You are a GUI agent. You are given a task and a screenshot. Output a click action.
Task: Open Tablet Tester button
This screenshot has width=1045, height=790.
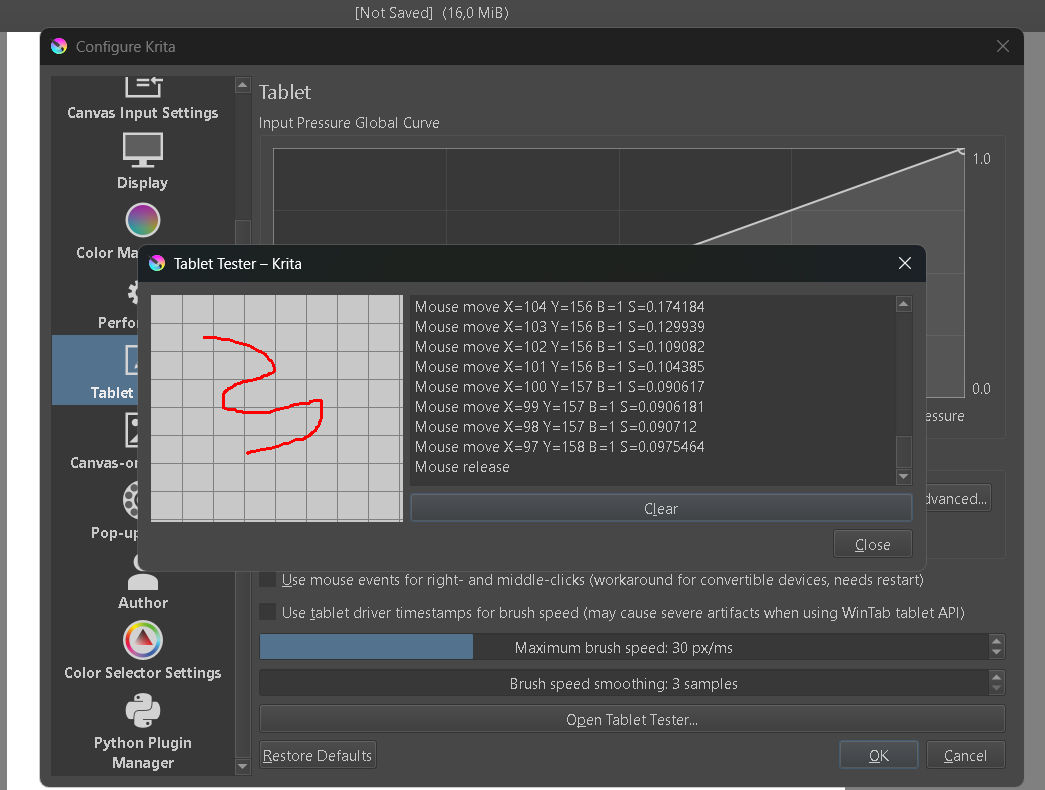[x=632, y=719]
